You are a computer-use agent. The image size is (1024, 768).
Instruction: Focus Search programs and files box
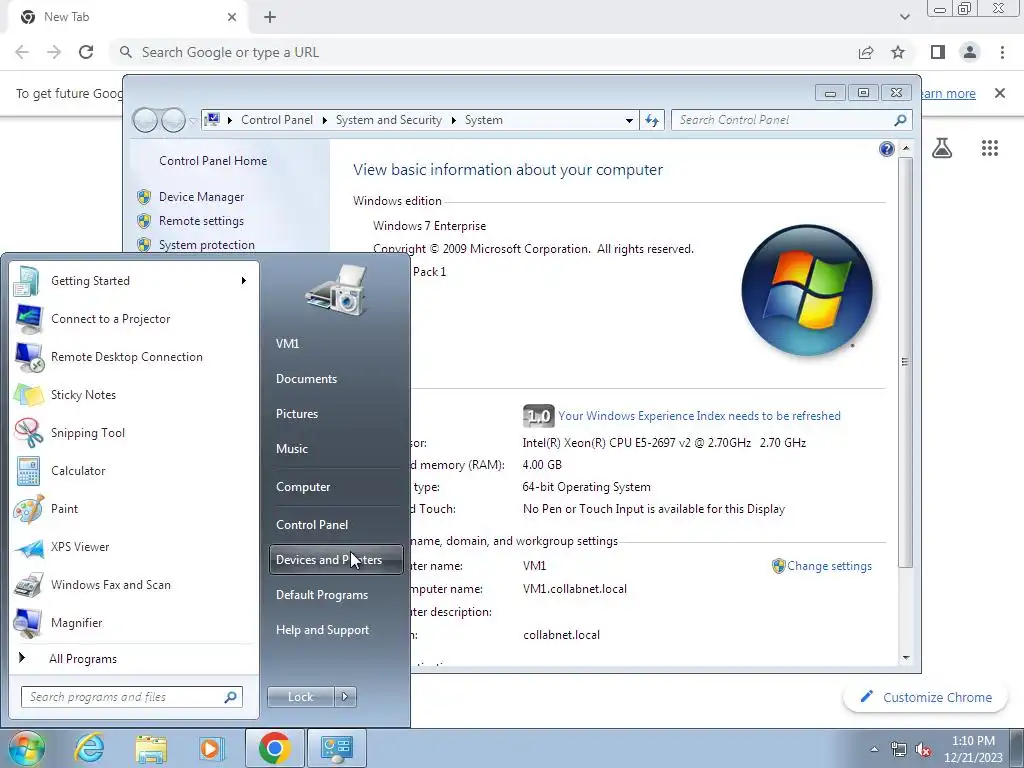(x=131, y=697)
